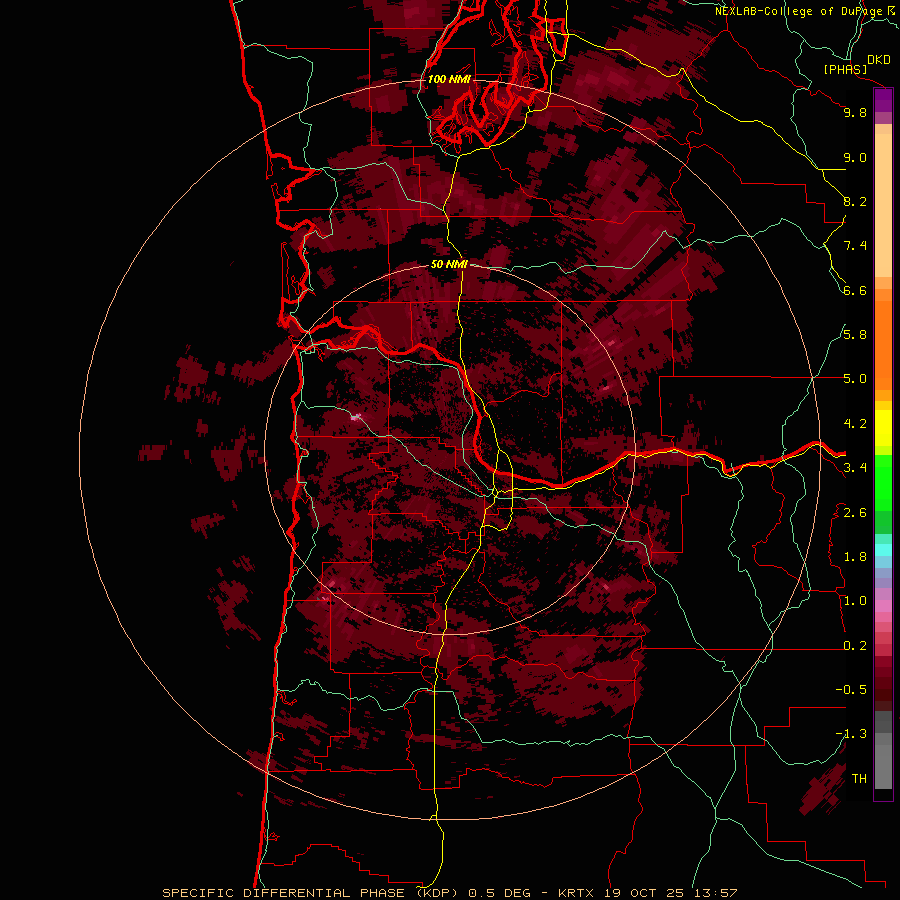The width and height of the screenshot is (900, 900).
Task: Click the 5.0 legend value
Action: click(855, 379)
